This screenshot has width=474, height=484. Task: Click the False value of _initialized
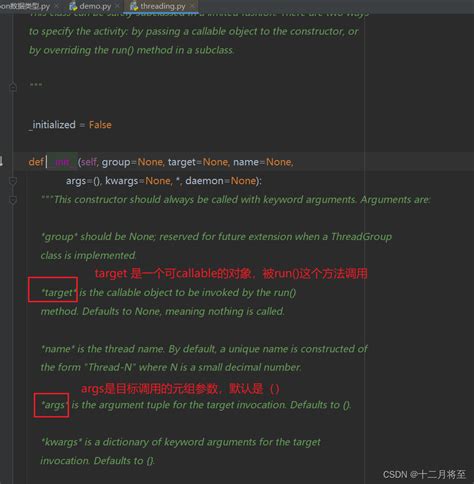point(100,125)
